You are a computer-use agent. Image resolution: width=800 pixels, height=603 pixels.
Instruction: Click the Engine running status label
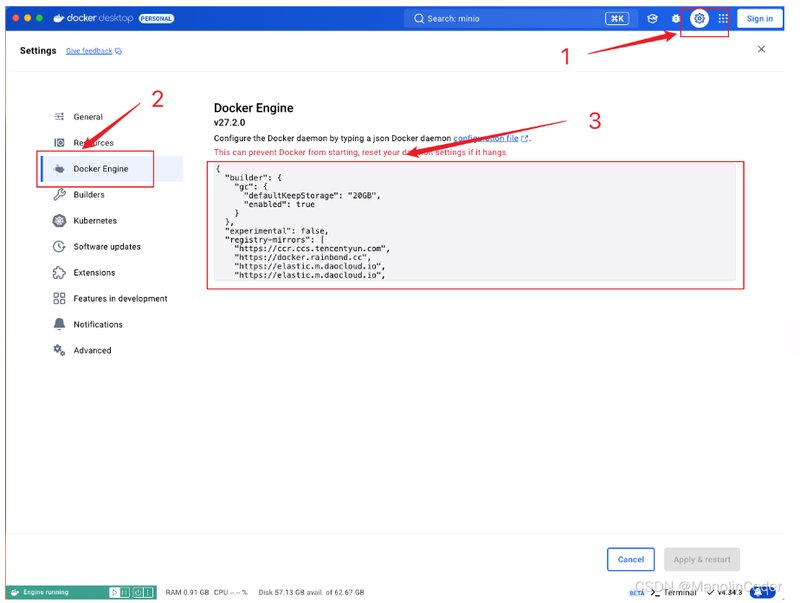point(46,592)
